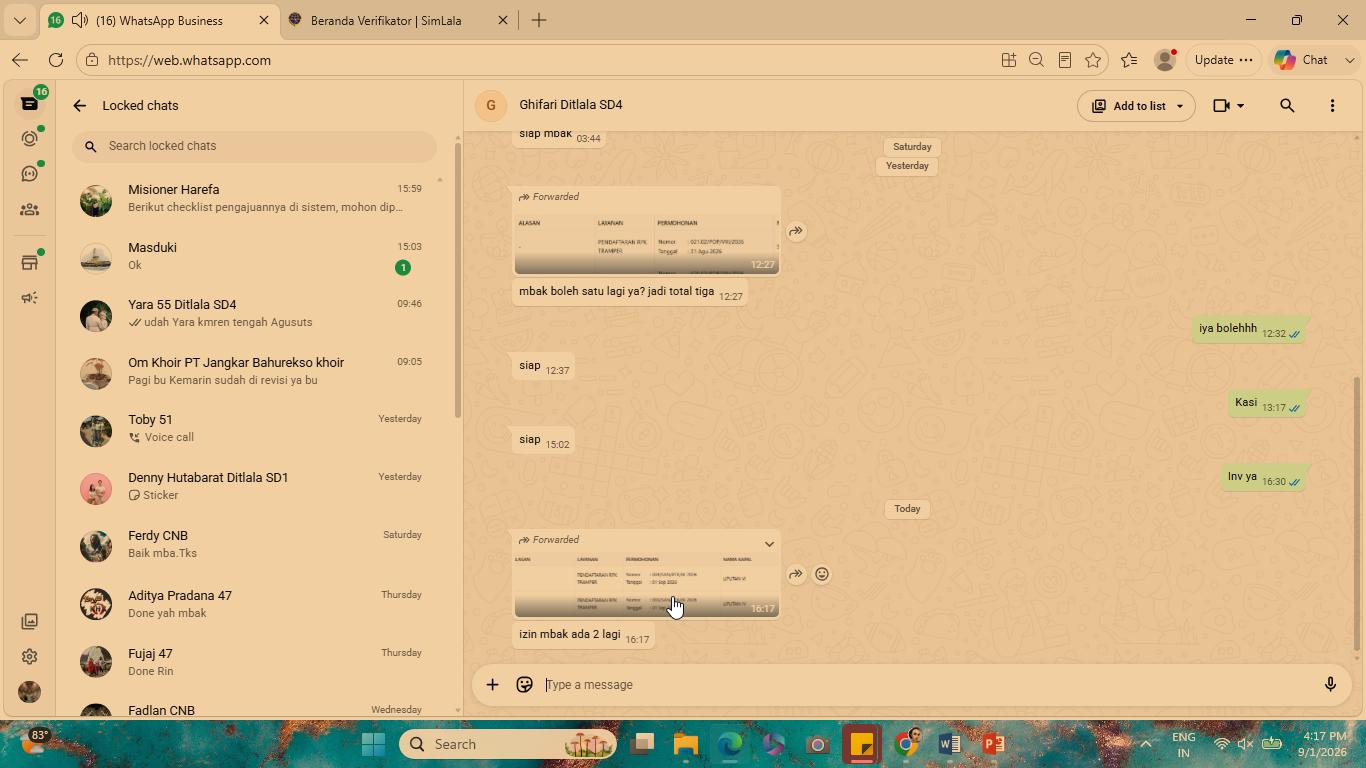Switch to Beranda Verifikator SimLala tab
1366x768 pixels.
point(386,20)
